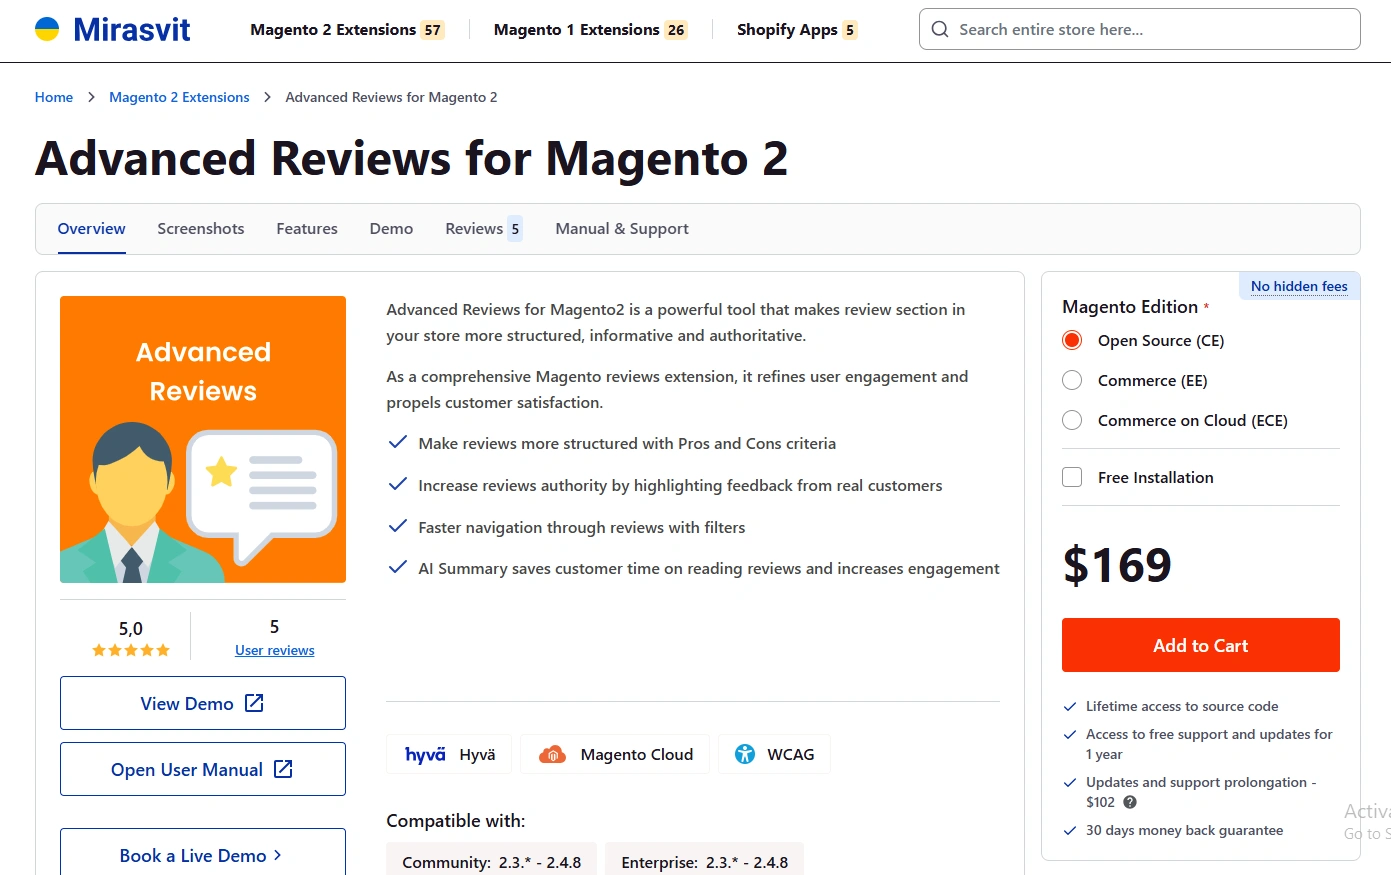Screen dimensions: 1391x875
Task: Select the Commerce (EE) radio button
Action: 1072,380
